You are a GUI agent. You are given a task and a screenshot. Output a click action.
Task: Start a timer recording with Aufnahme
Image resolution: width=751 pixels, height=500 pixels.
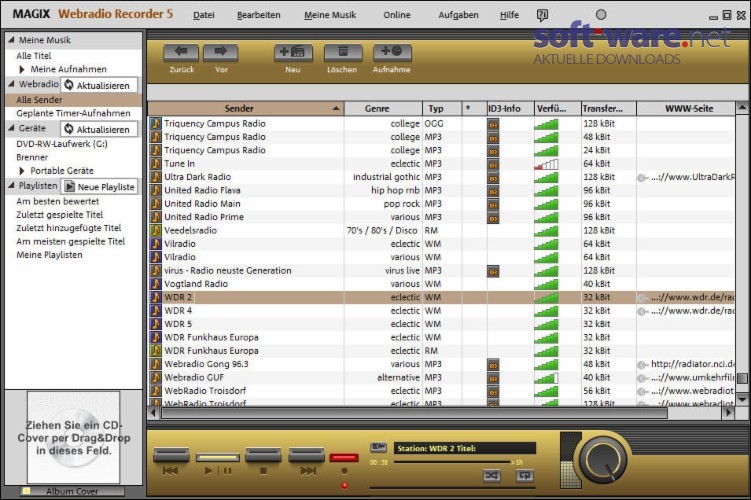point(392,53)
